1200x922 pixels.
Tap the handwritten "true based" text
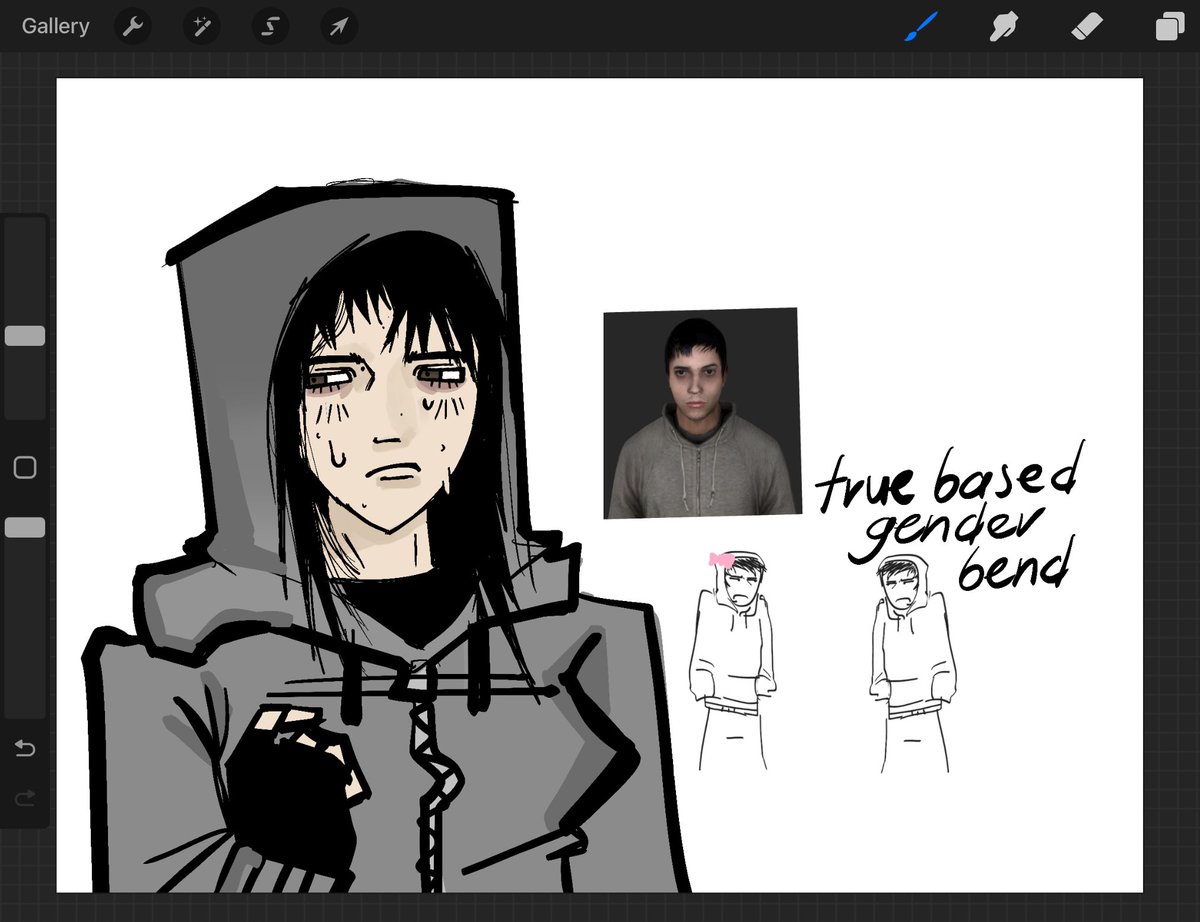pos(948,480)
